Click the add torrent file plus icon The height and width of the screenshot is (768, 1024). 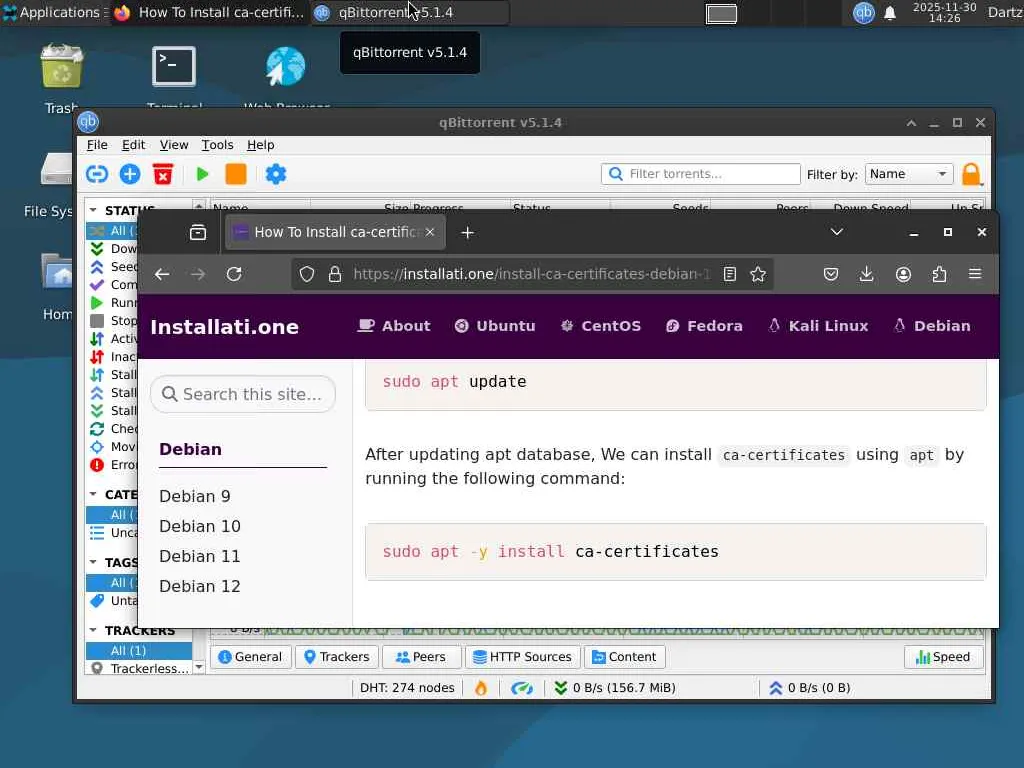point(130,174)
